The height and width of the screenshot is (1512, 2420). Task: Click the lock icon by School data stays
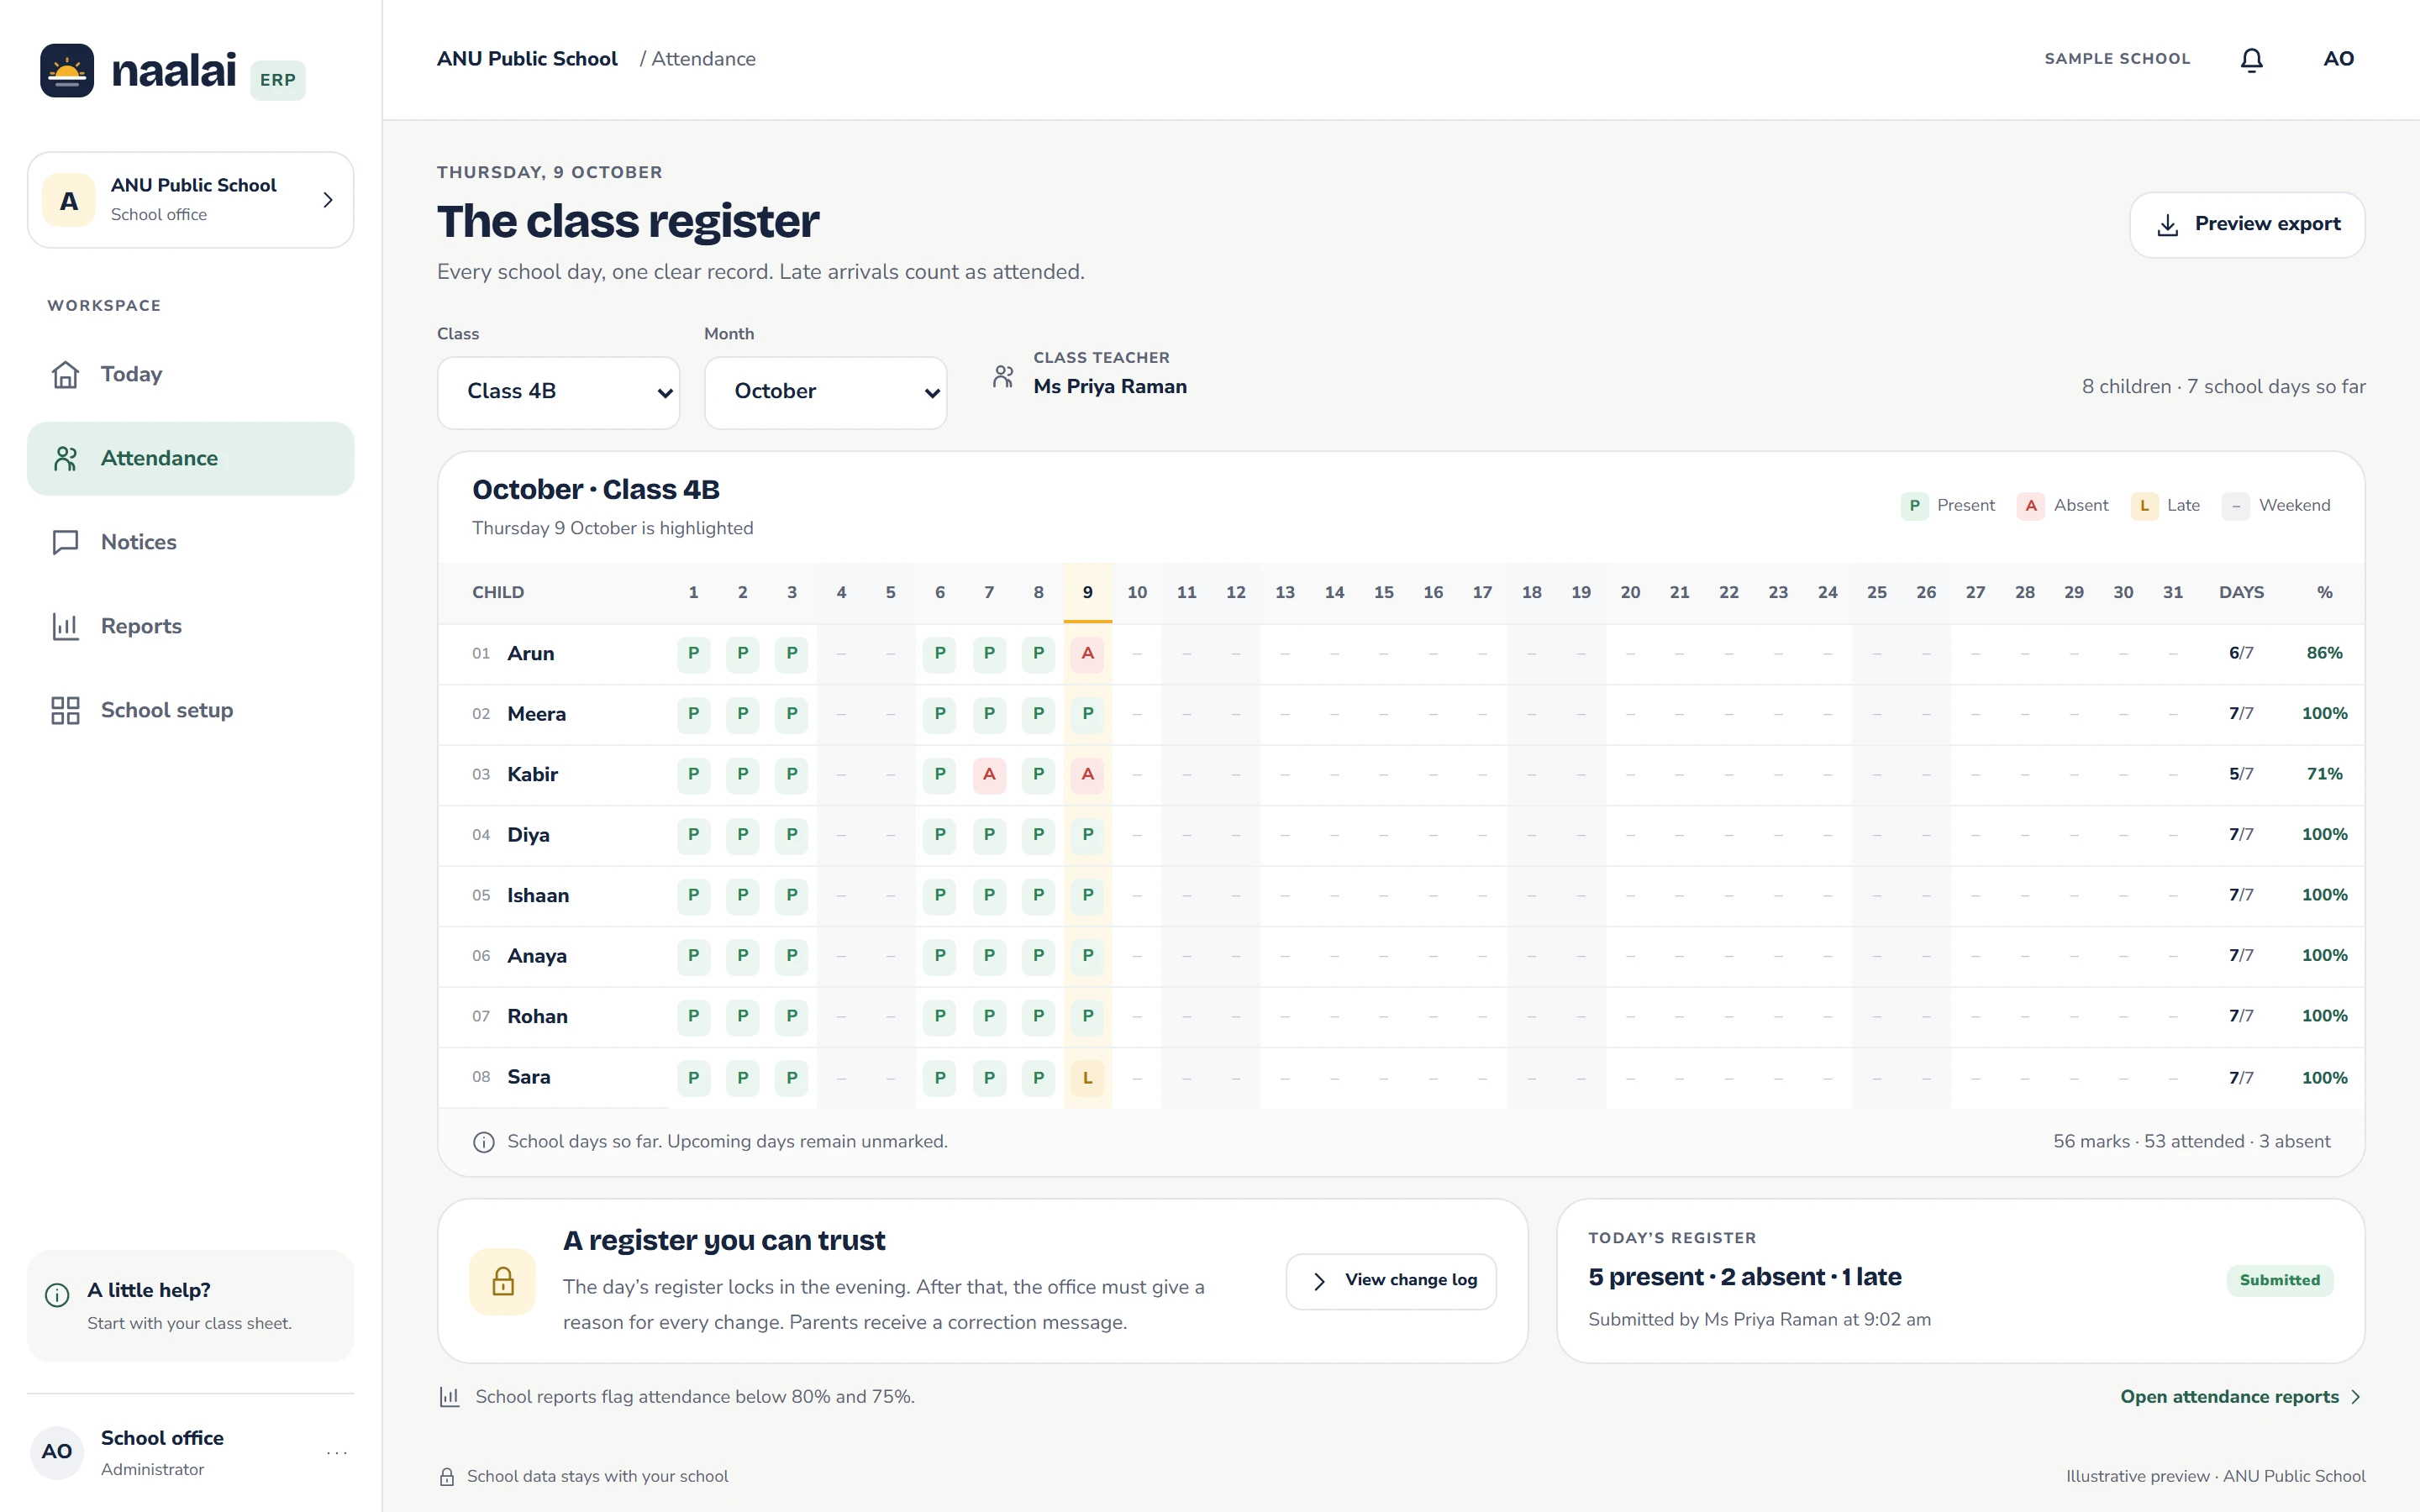coord(447,1477)
